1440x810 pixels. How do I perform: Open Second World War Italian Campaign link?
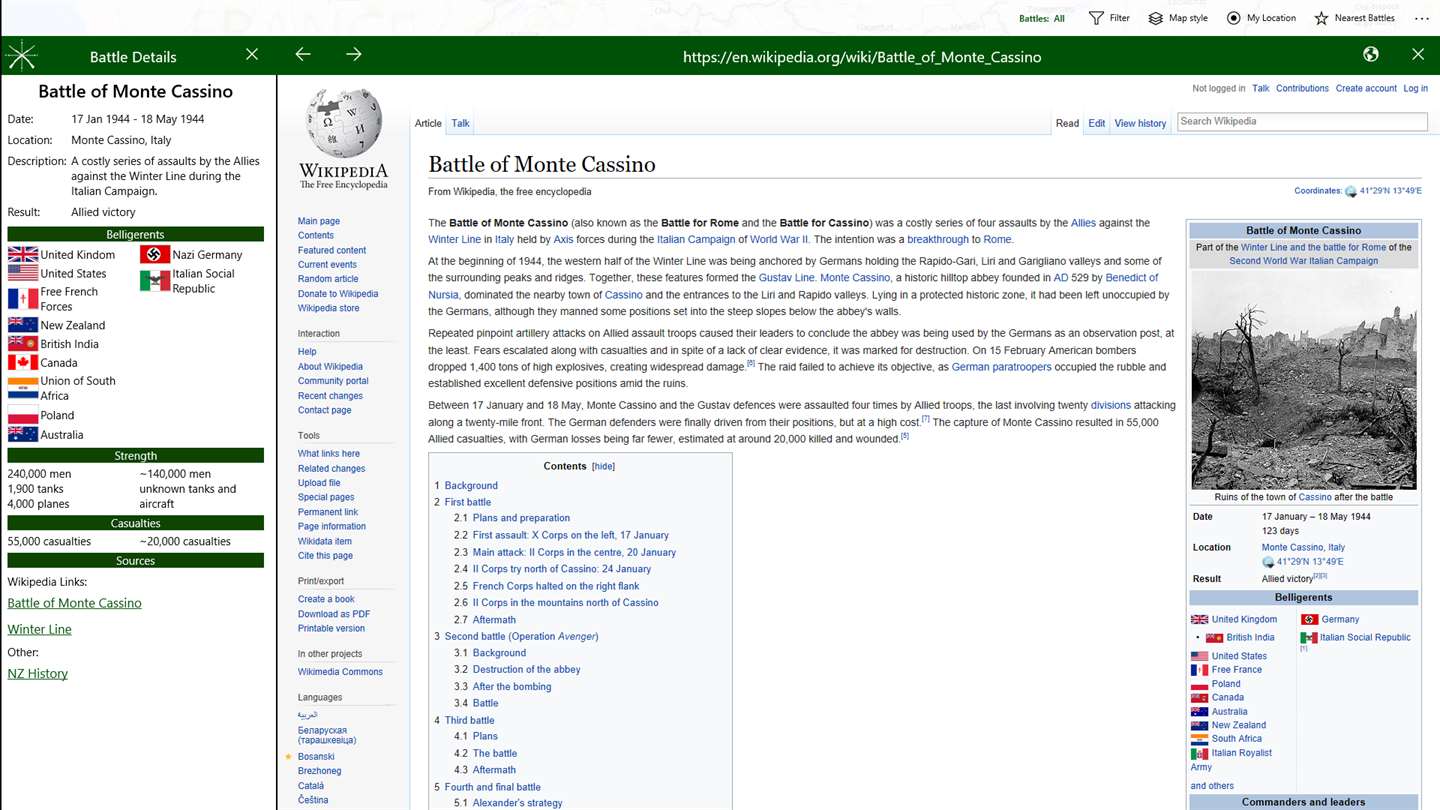point(1303,261)
